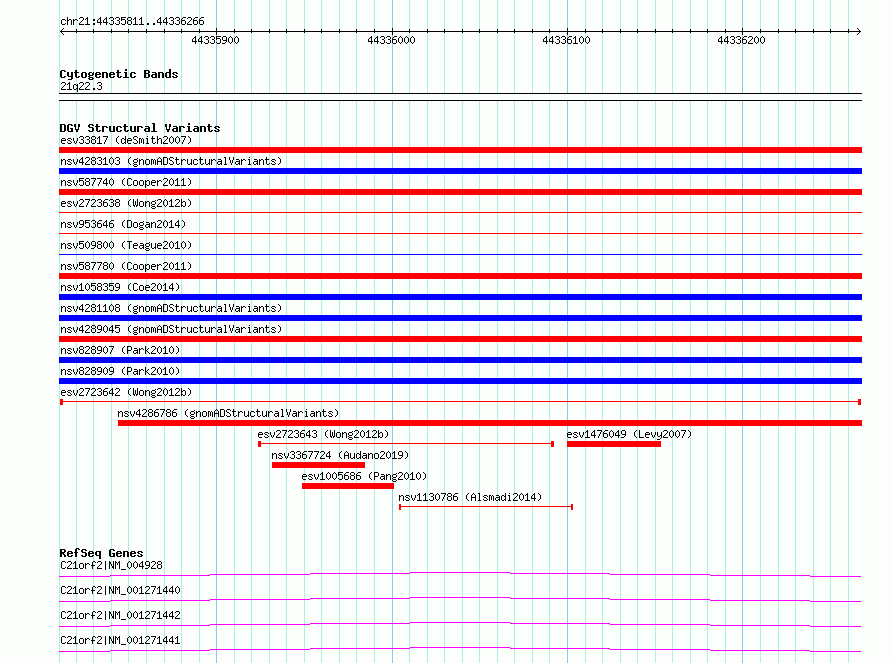The height and width of the screenshot is (663, 890).
Task: Click nsv3367724 (Audano2019) label
Action: 340,455
